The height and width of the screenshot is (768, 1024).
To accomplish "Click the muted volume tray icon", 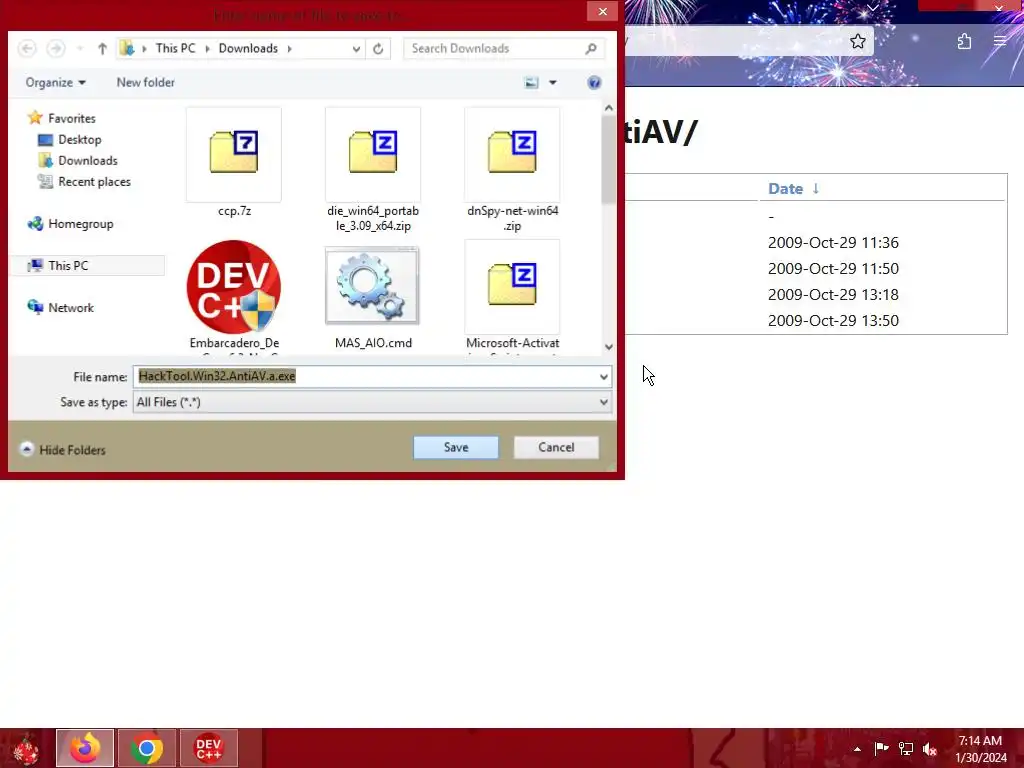I will tap(930, 749).
